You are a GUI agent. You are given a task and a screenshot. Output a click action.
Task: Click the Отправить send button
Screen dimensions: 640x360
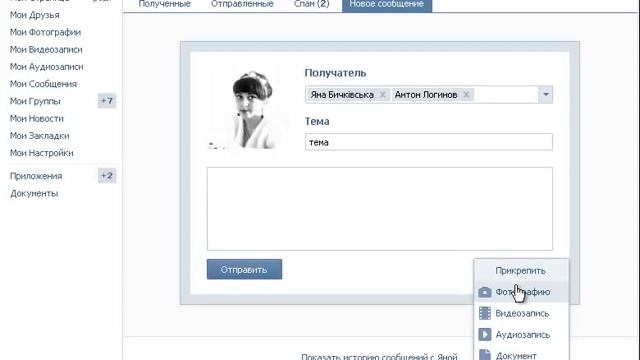click(x=244, y=269)
